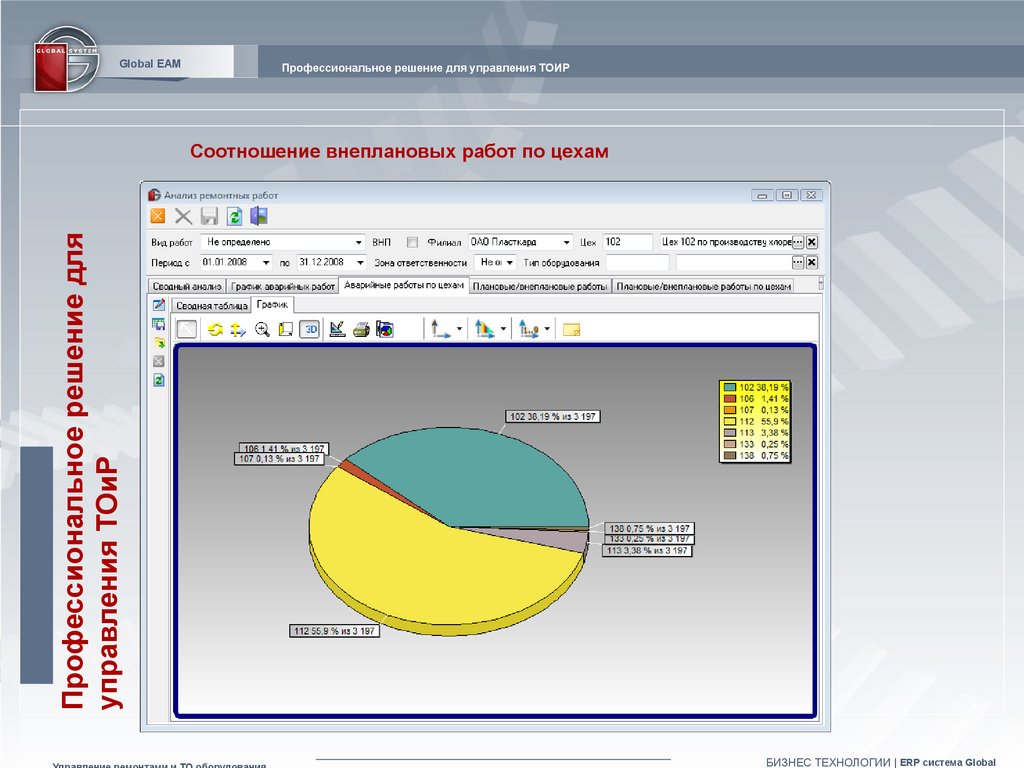
Task: Switch to Сводный анализ tab
Action: coord(187,286)
